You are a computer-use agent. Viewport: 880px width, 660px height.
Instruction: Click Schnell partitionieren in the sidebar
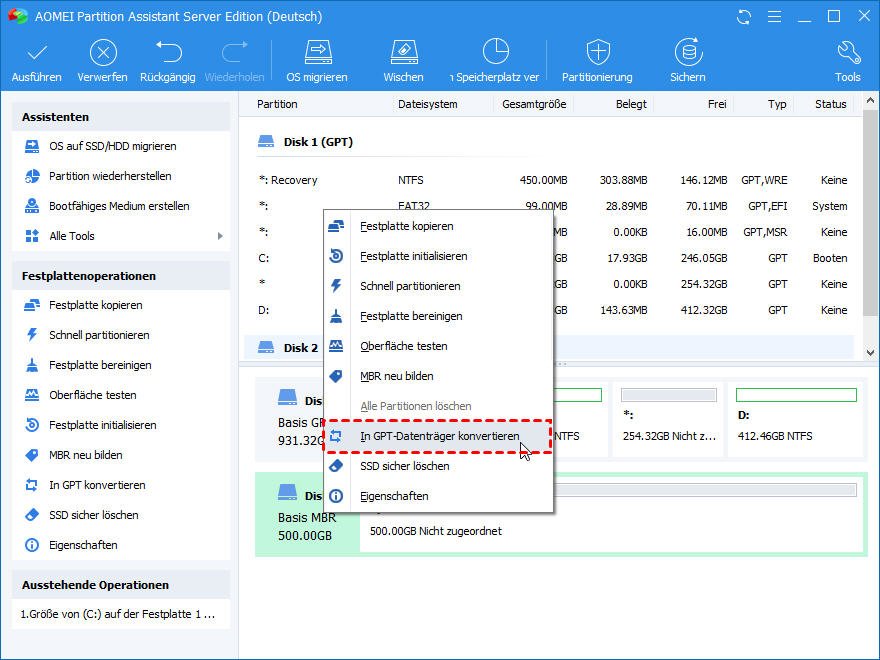tap(99, 335)
